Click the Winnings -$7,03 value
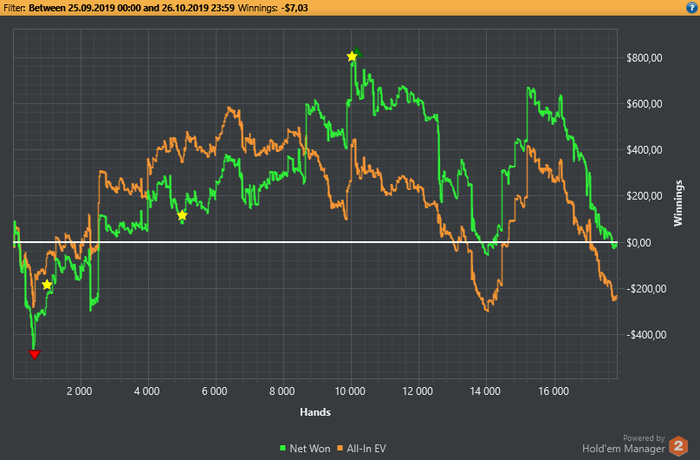The image size is (700, 460). 296,8
